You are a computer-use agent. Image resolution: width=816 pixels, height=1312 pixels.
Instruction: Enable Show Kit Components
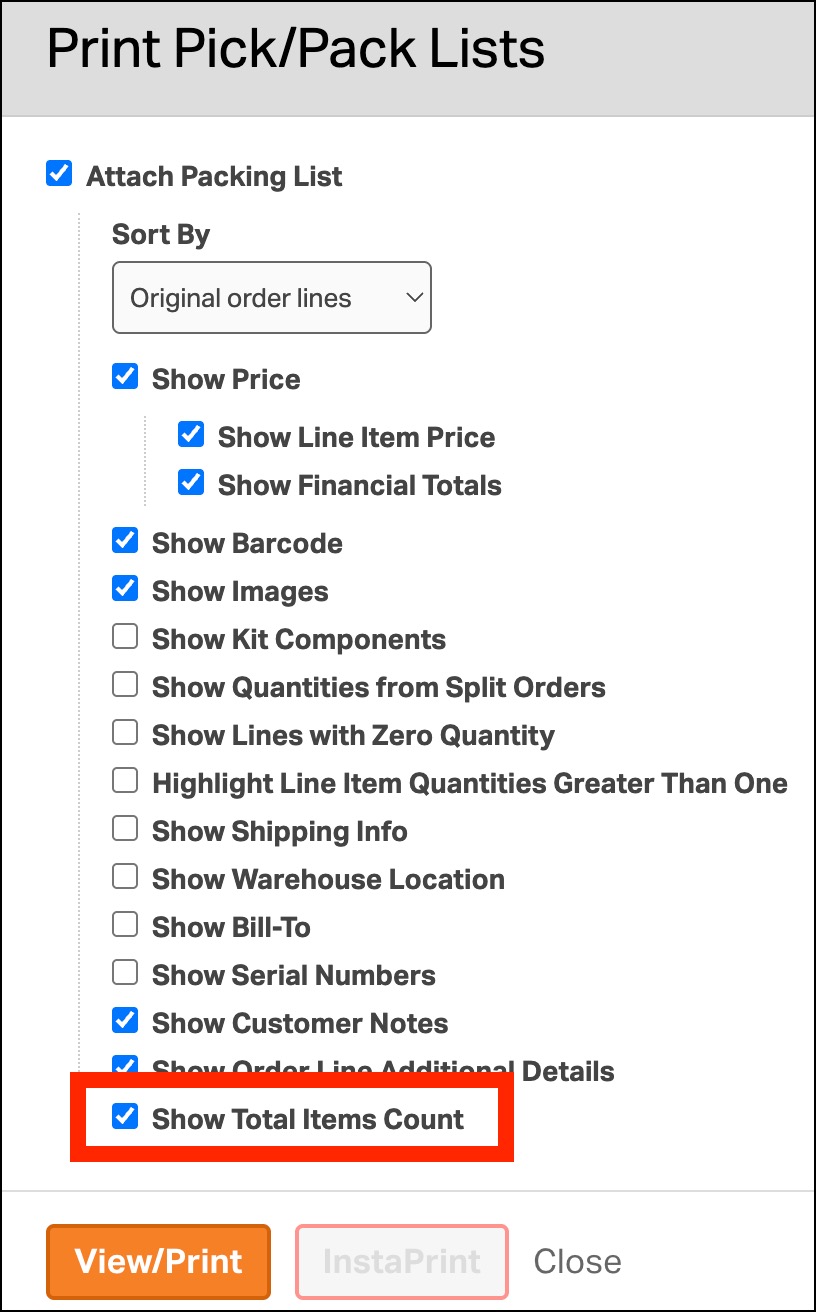(125, 638)
